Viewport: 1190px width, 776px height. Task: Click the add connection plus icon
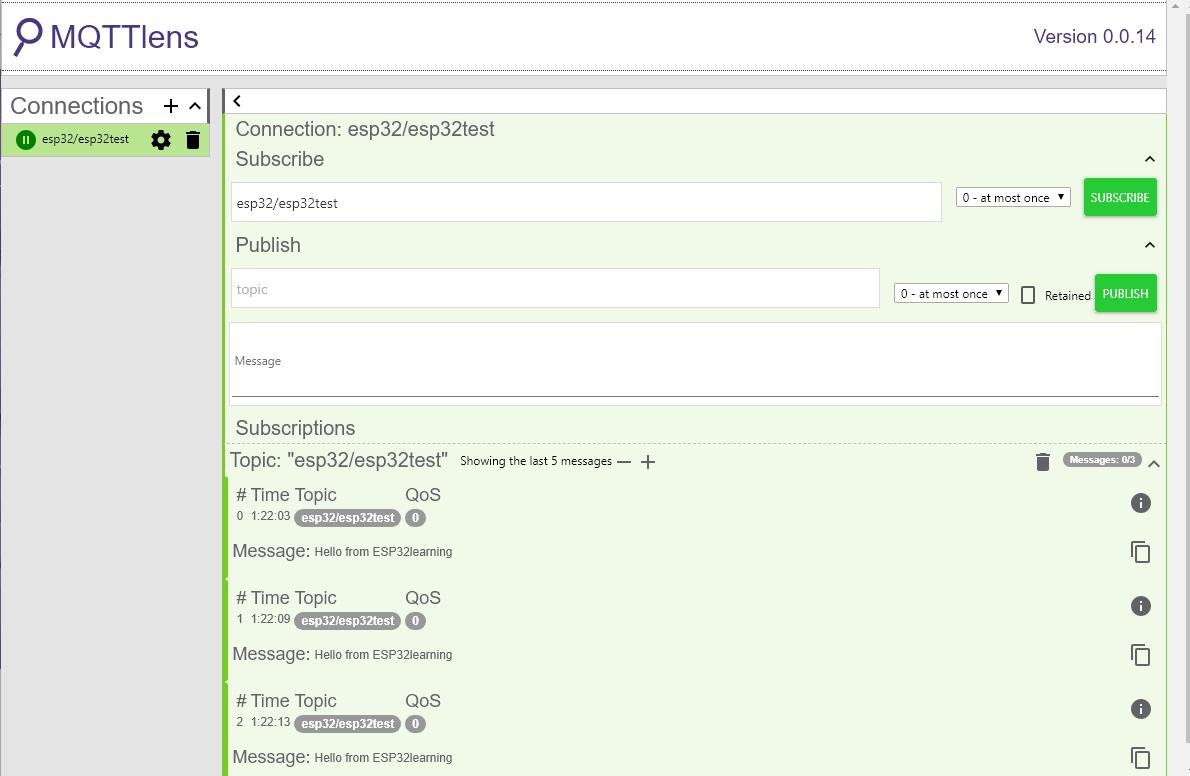point(171,106)
